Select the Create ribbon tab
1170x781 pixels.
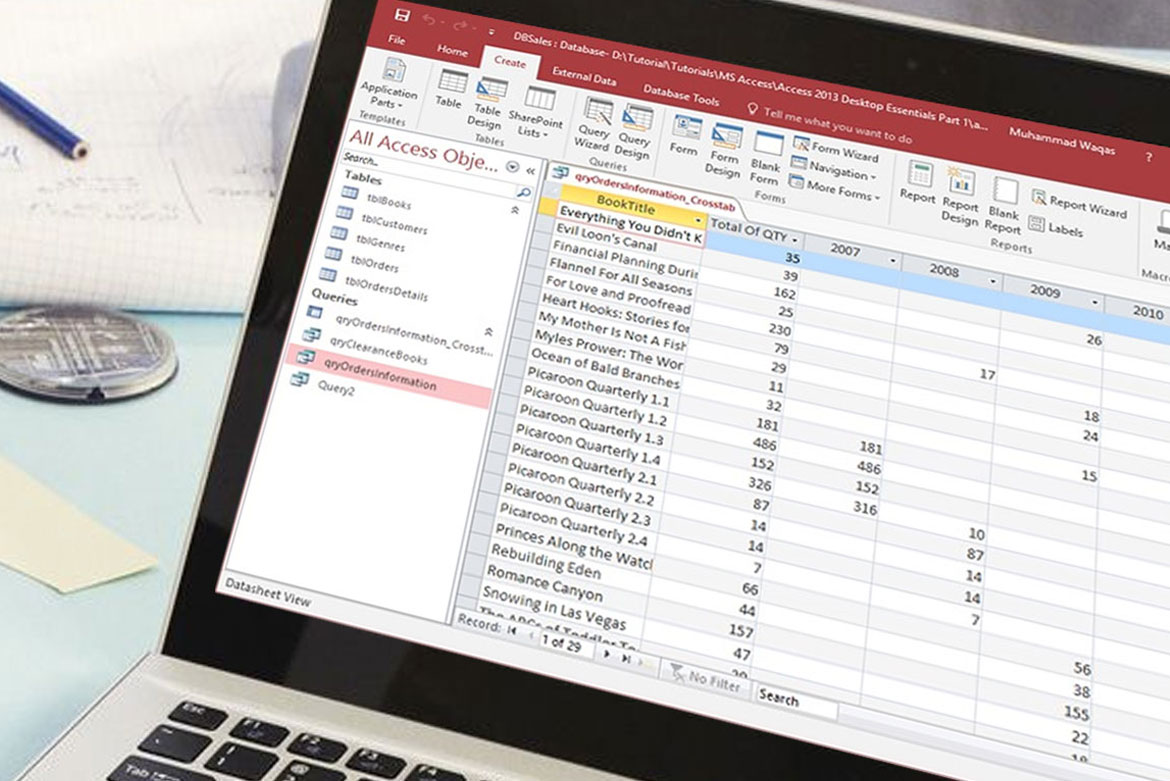[510, 62]
